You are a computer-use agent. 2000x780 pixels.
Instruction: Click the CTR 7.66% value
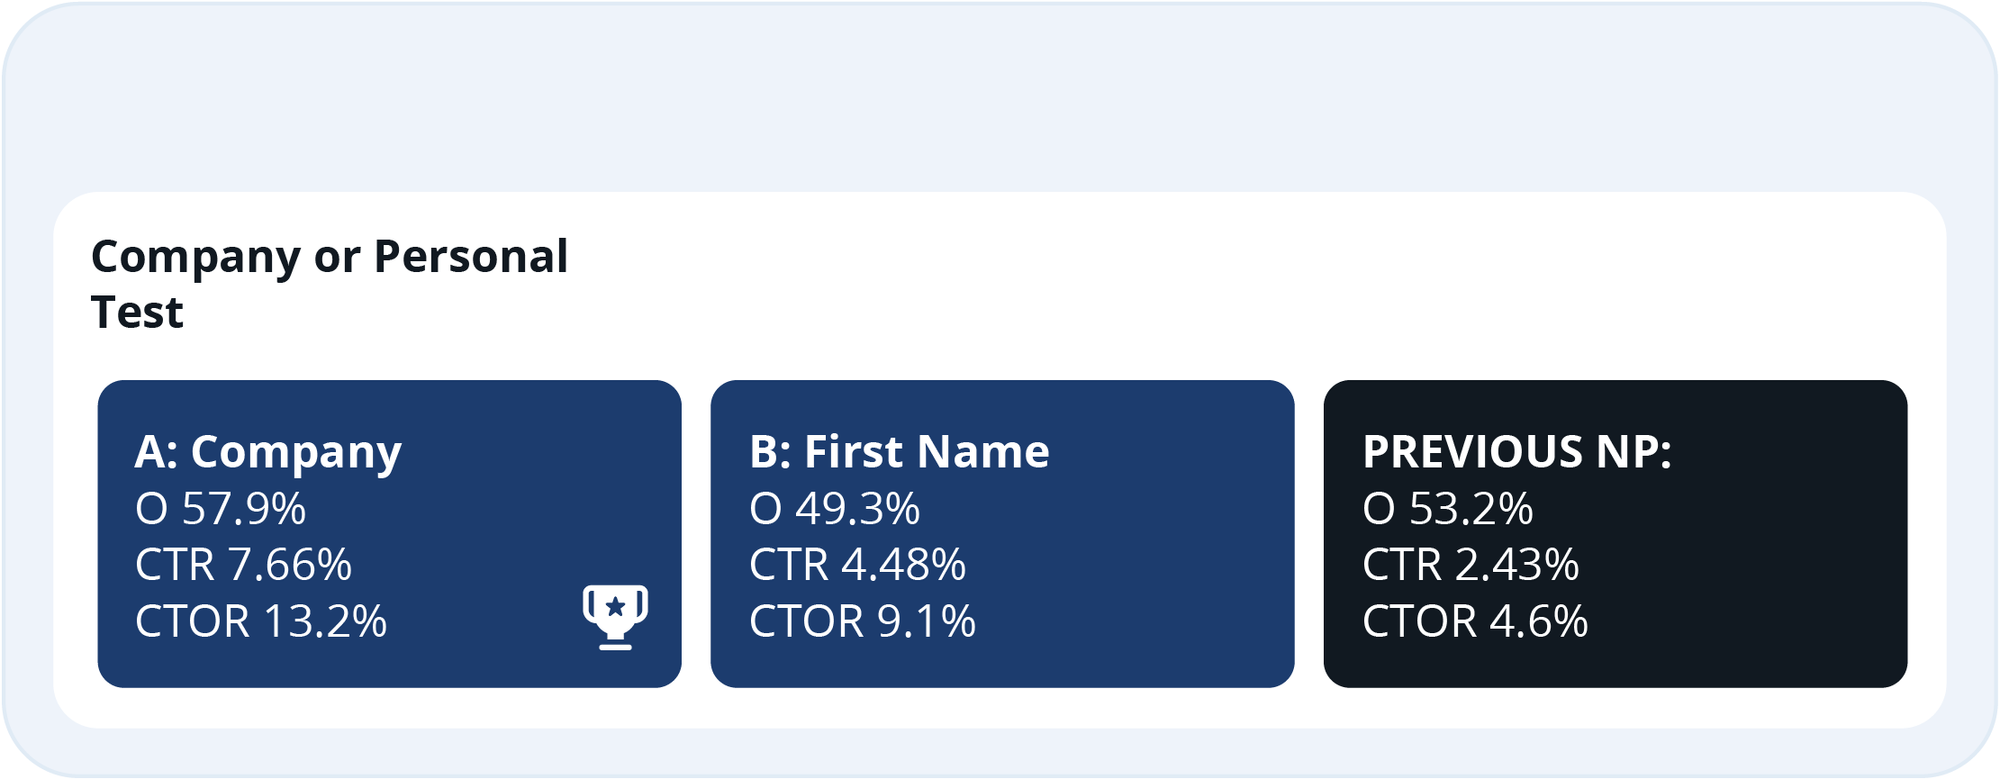point(243,564)
